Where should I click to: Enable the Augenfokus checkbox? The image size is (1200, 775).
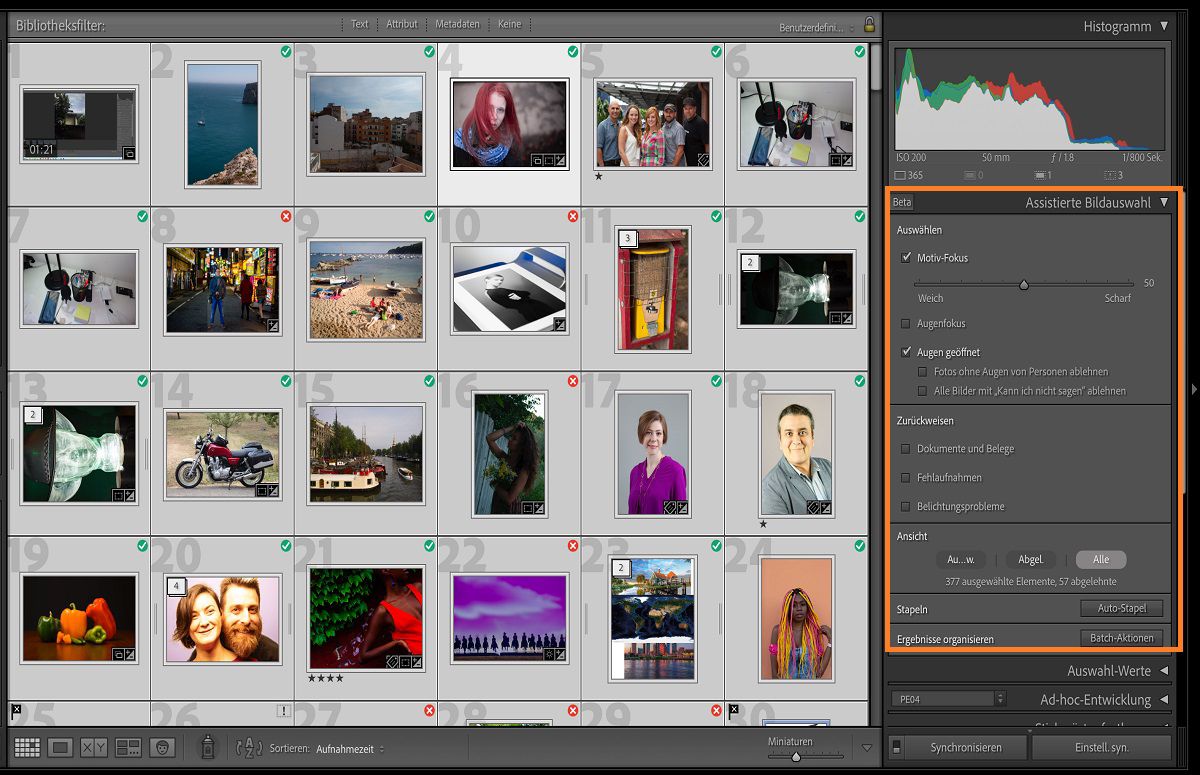[907, 323]
